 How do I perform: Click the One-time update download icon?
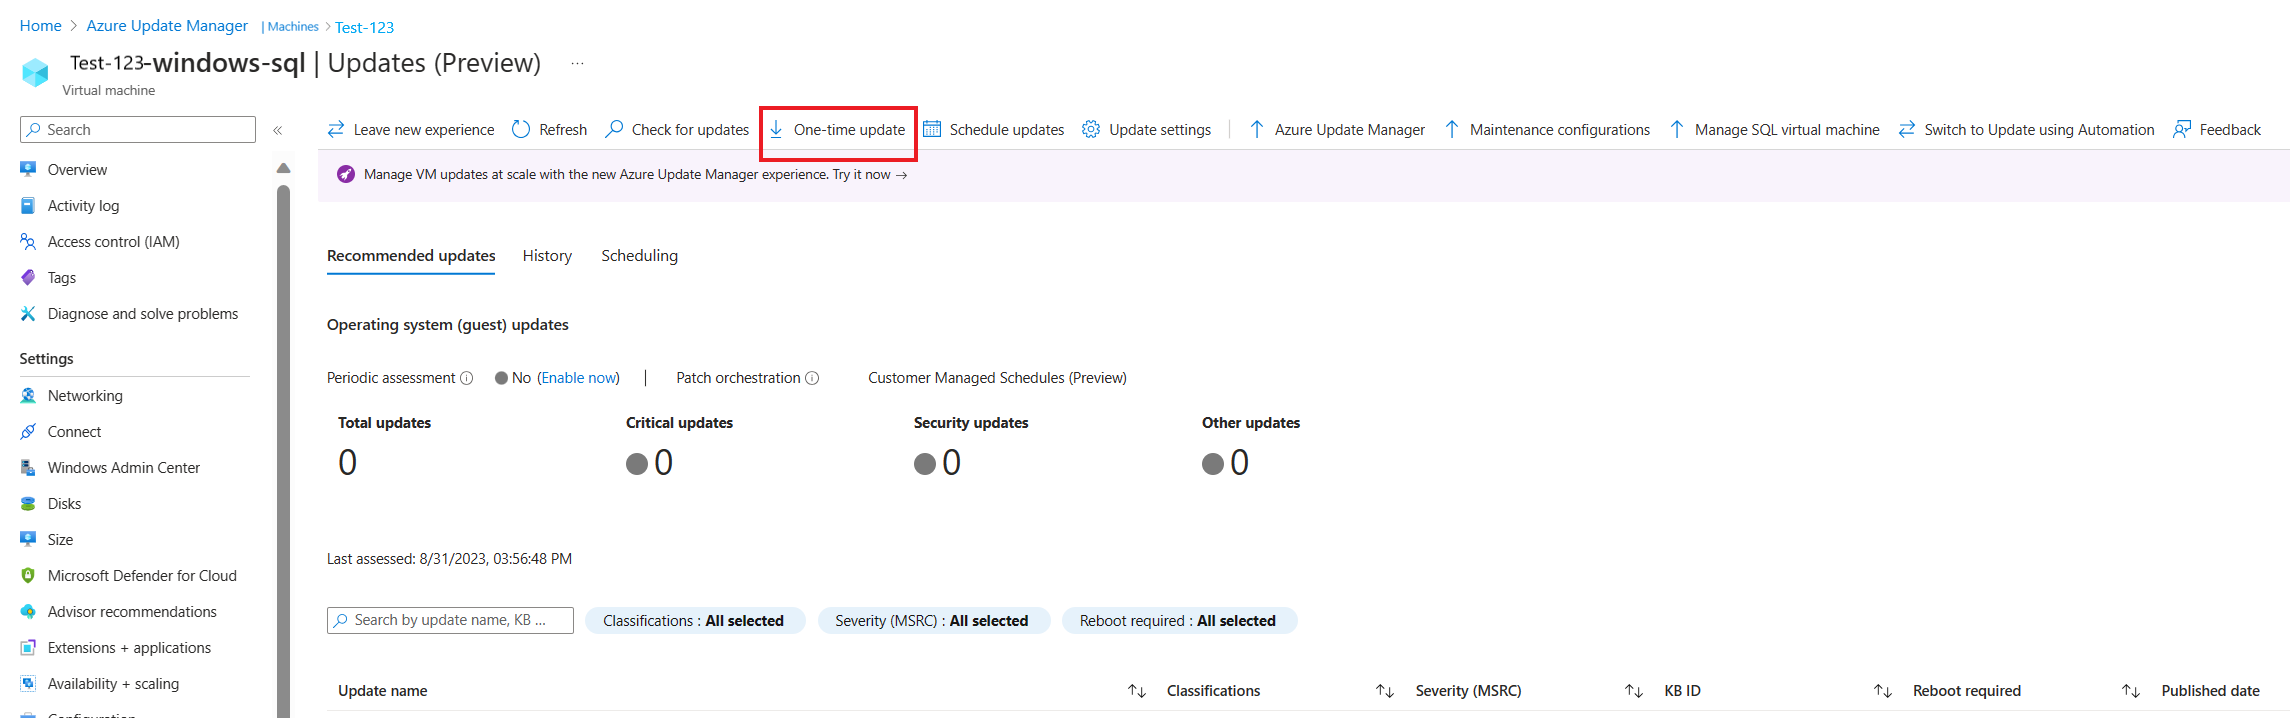click(x=776, y=129)
